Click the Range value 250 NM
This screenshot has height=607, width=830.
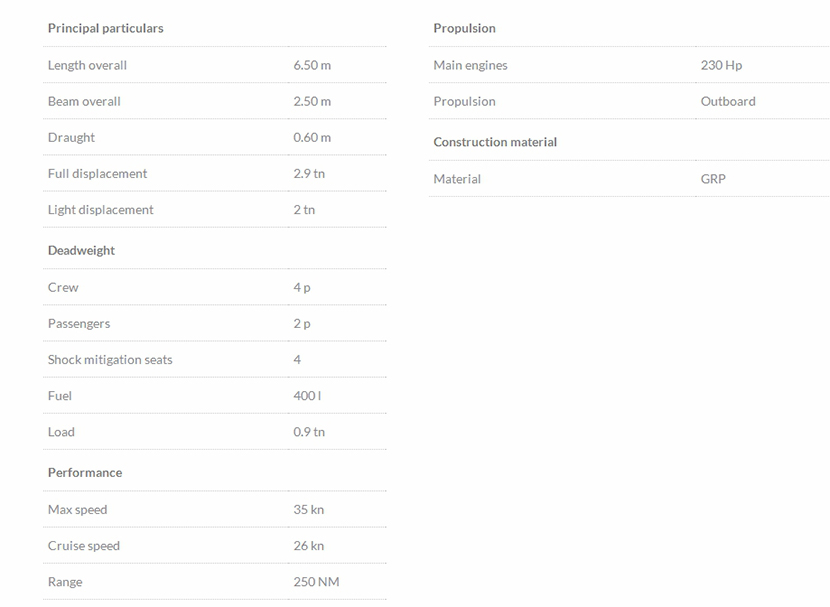(316, 581)
